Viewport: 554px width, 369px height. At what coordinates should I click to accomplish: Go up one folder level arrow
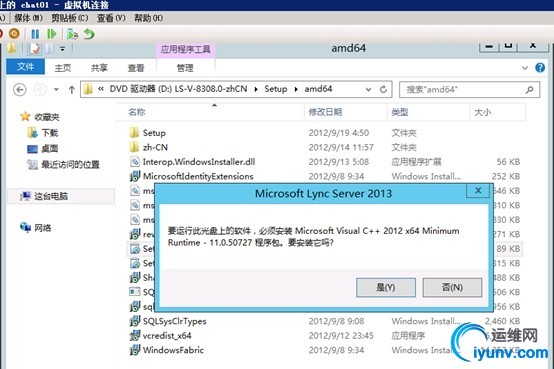(x=72, y=90)
